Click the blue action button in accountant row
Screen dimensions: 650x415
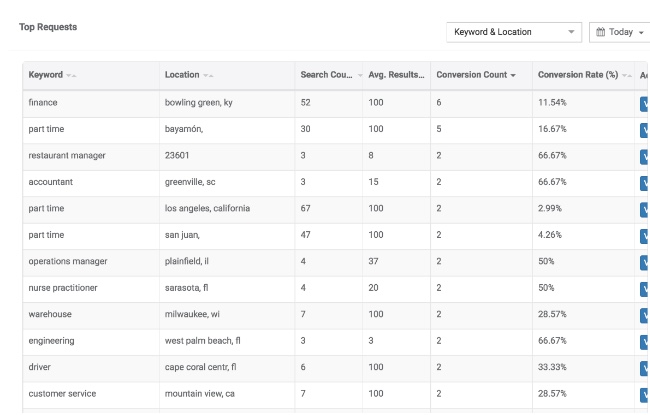(x=644, y=182)
